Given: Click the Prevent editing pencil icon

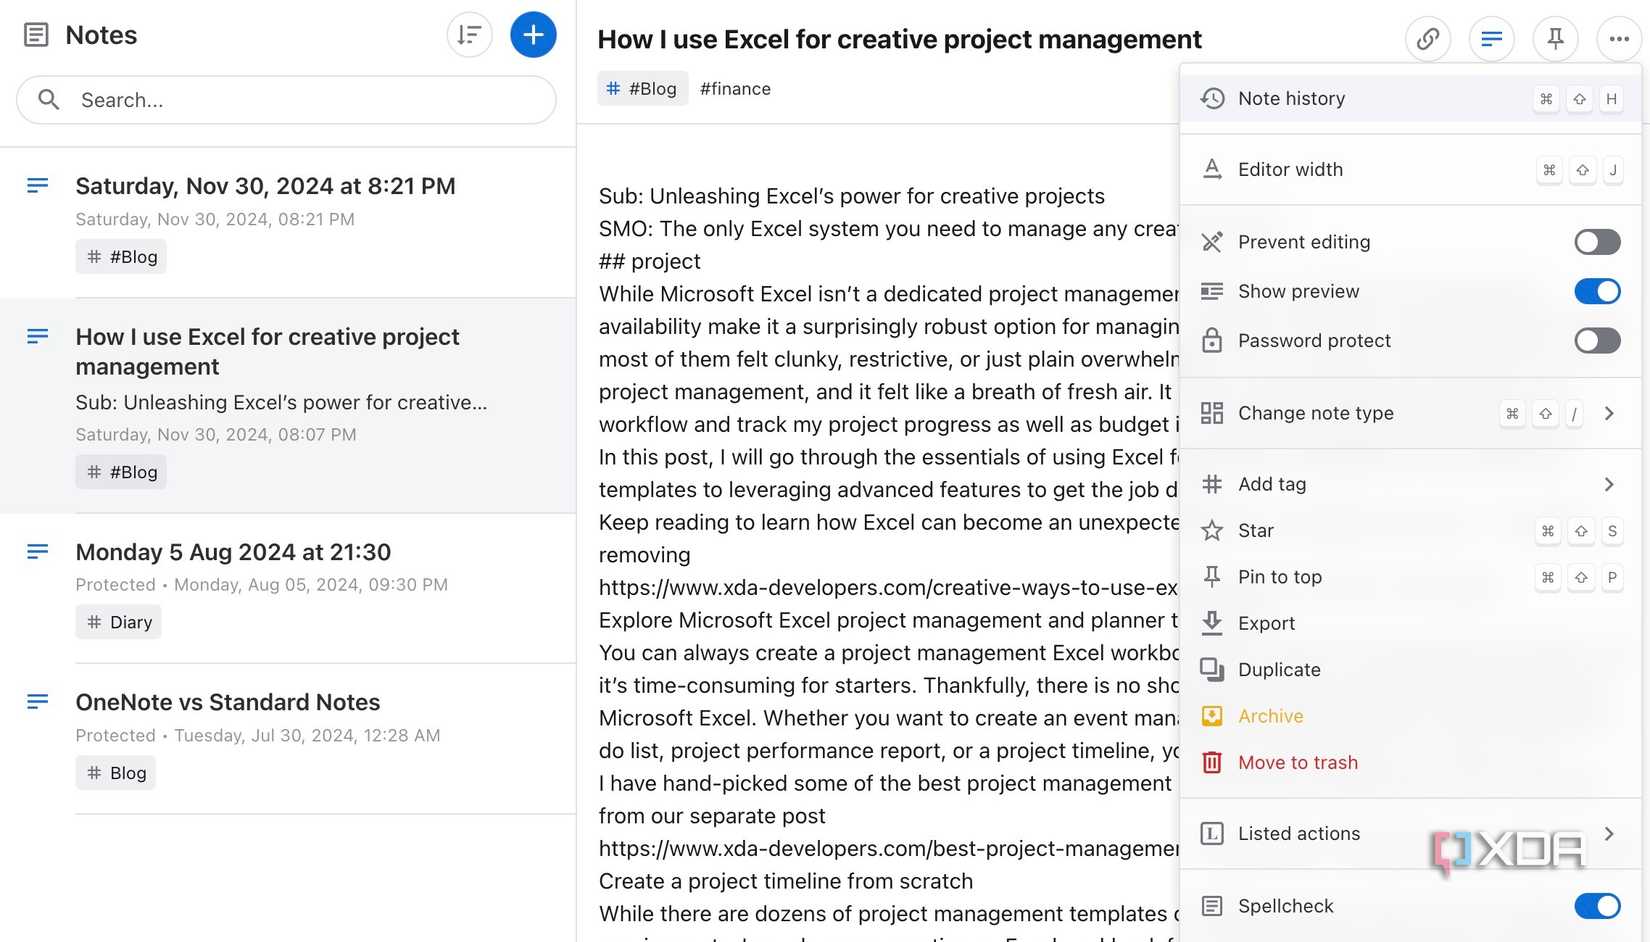Looking at the screenshot, I should 1212,242.
